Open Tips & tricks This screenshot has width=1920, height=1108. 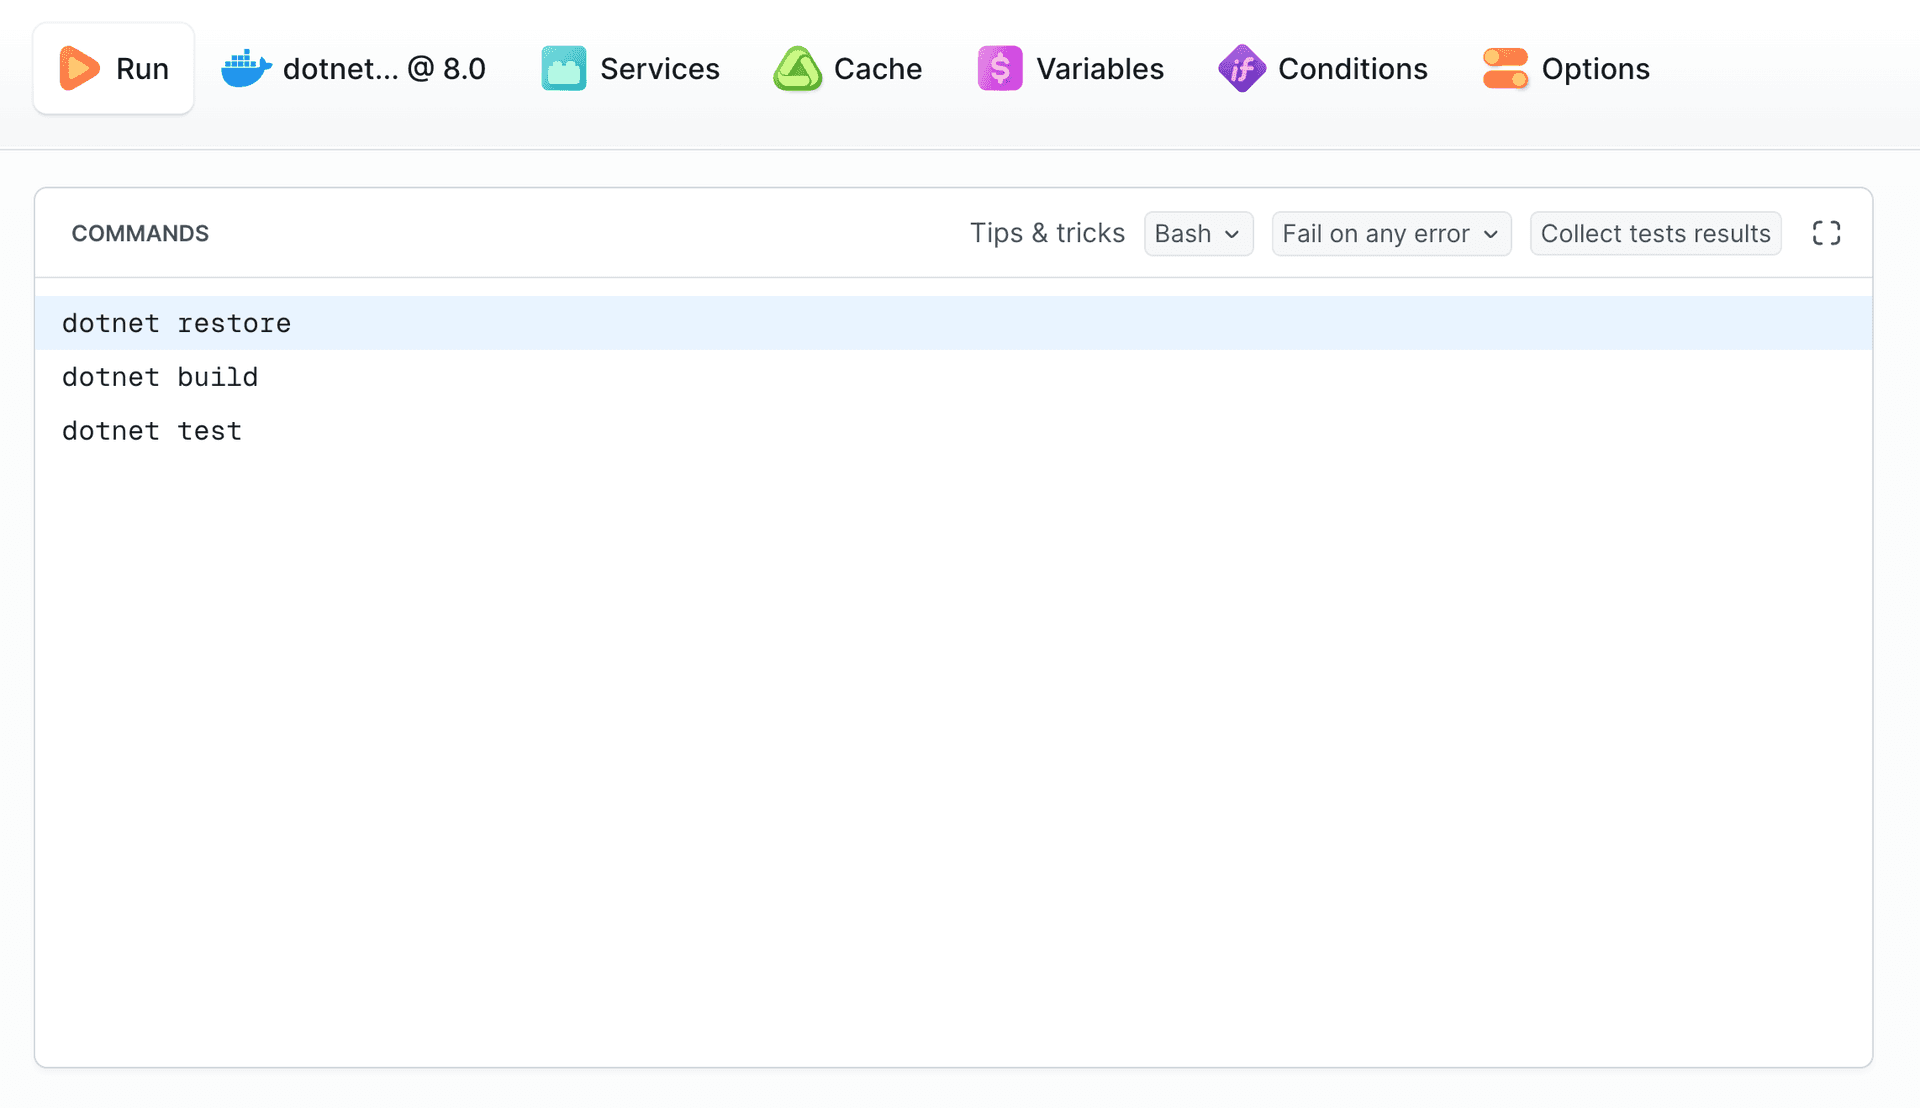click(1047, 233)
